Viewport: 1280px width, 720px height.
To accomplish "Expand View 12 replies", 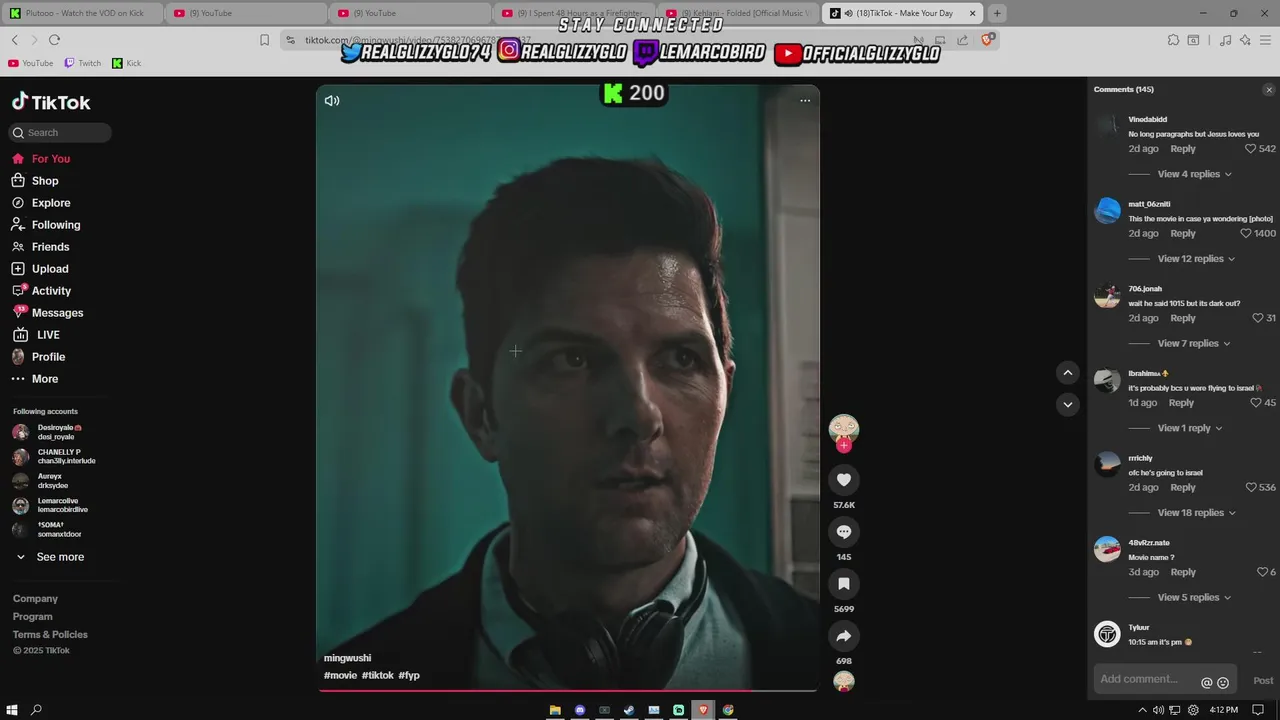I will [x=1196, y=259].
